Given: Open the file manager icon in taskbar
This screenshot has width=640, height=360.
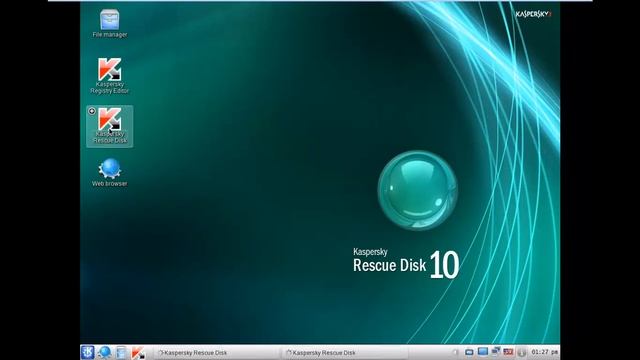Looking at the screenshot, I should pos(121,352).
